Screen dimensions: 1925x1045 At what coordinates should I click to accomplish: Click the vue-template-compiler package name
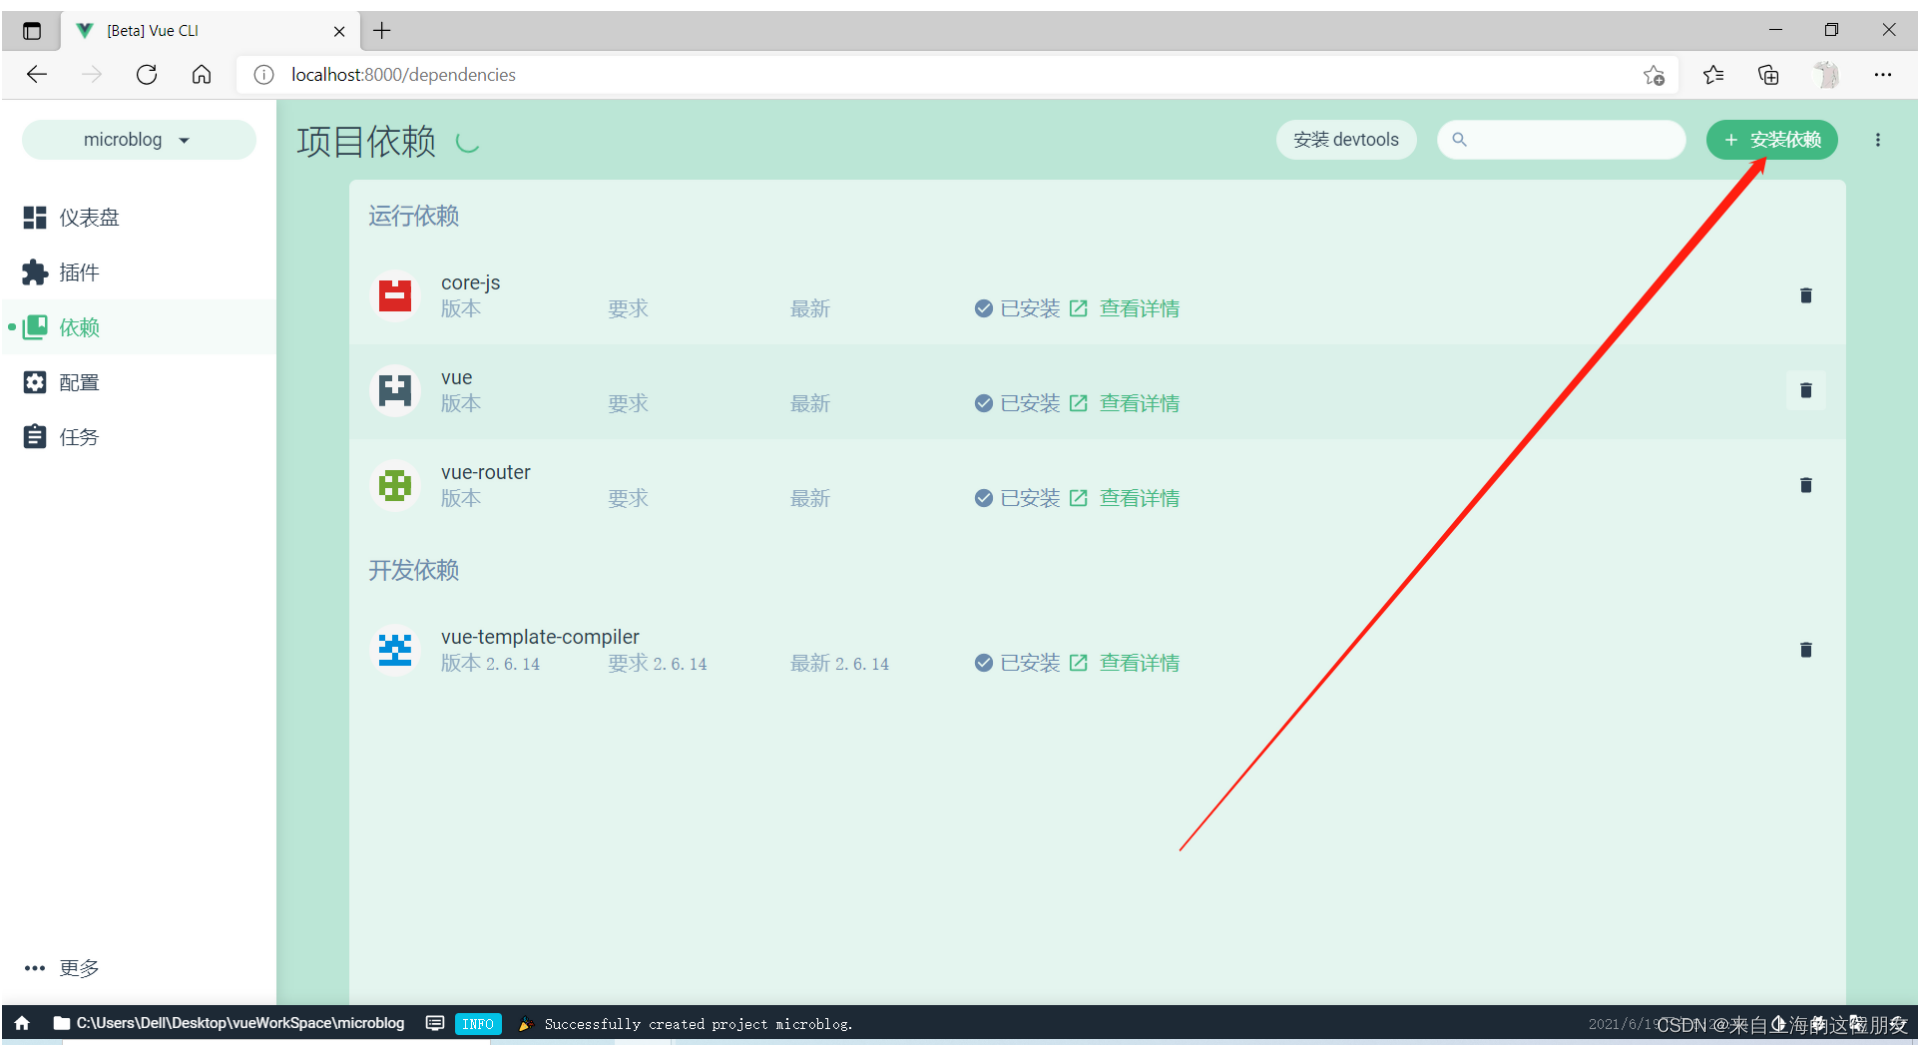(x=539, y=637)
